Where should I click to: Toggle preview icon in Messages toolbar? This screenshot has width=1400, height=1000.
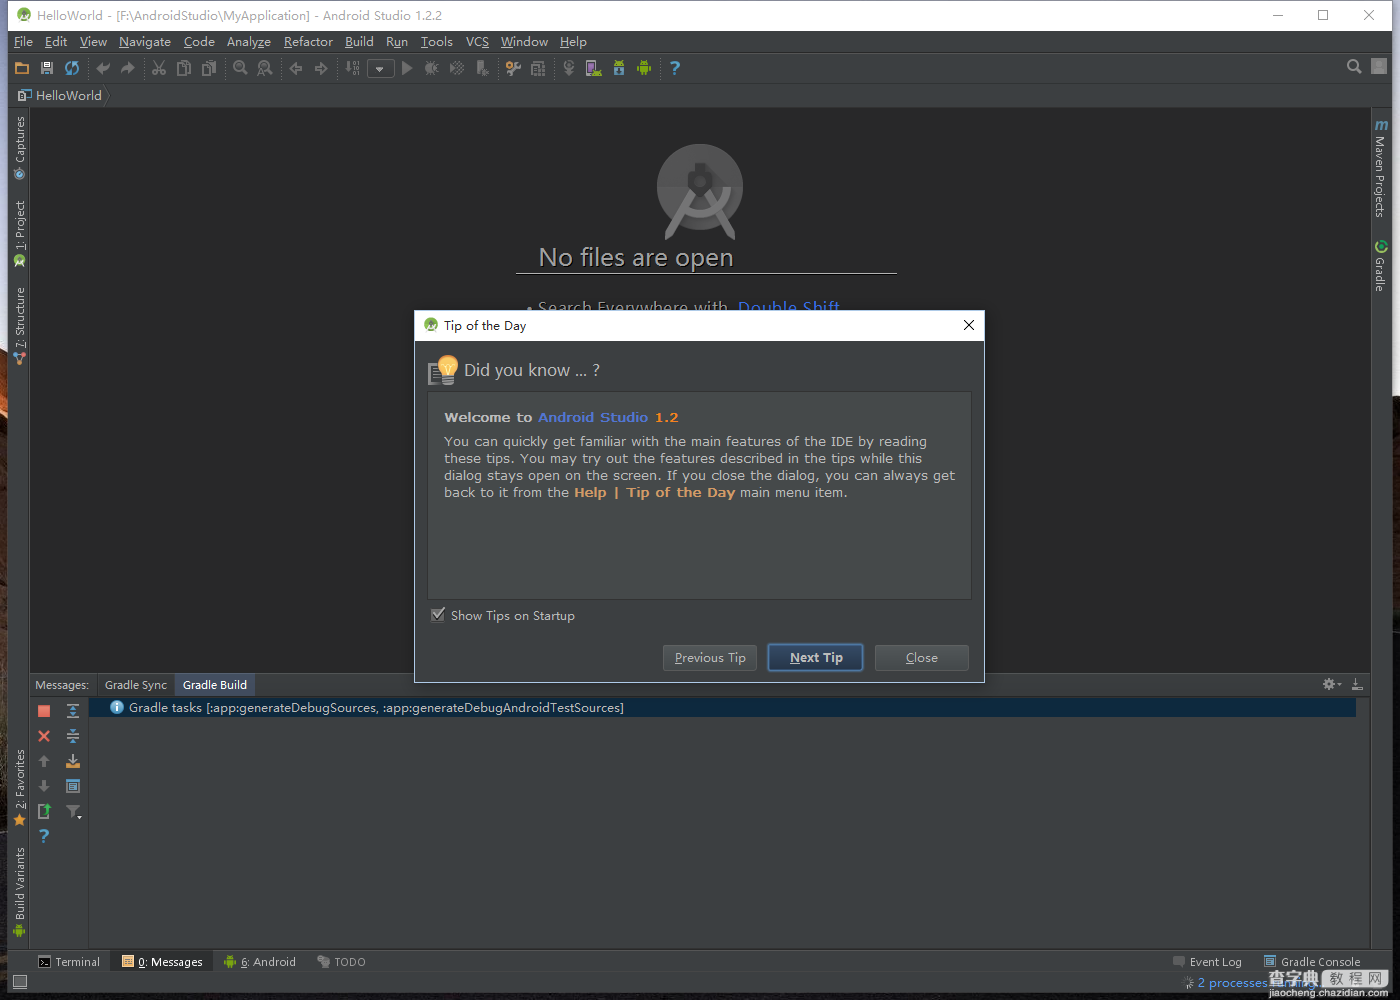click(x=73, y=786)
